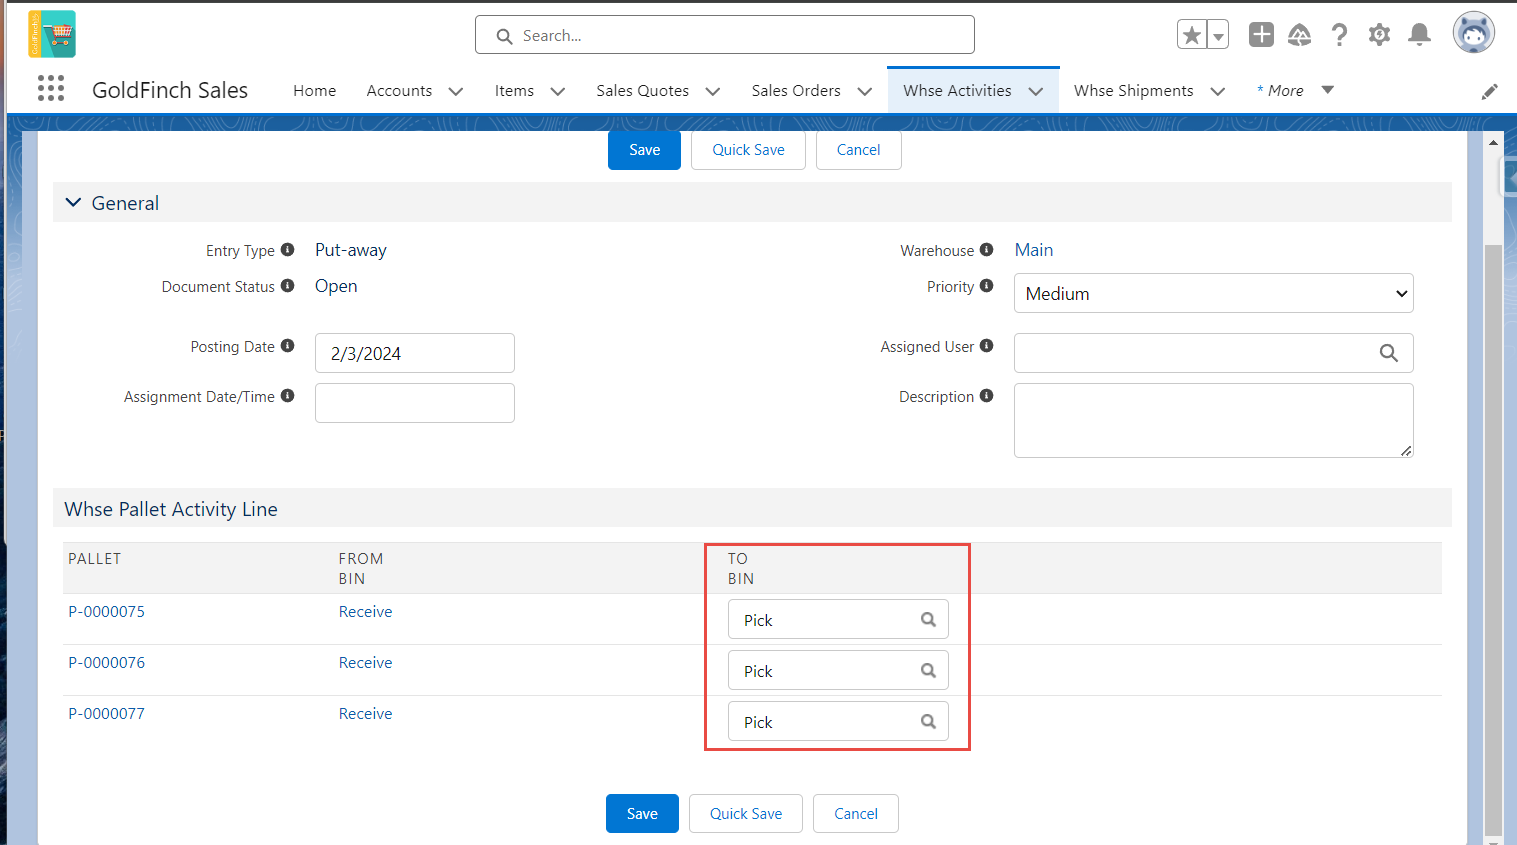
Task: Expand the Sales Orders dropdown chevron
Action: pos(864,91)
